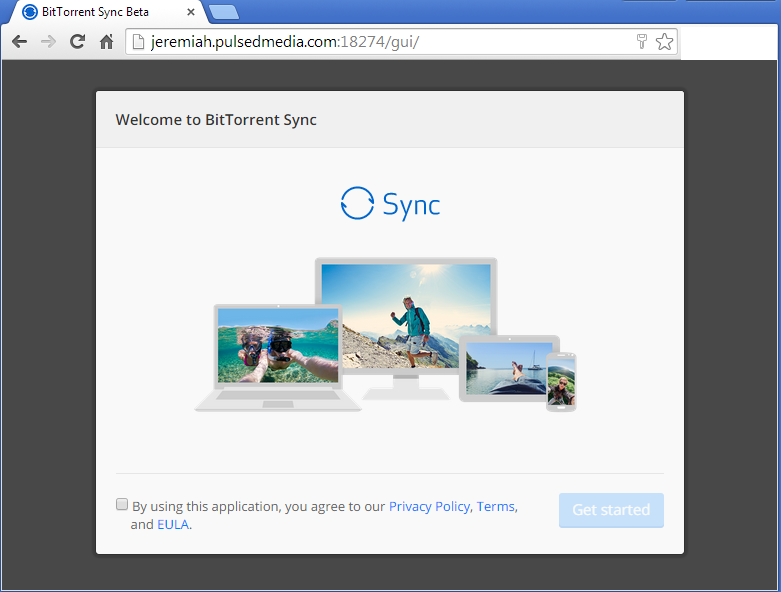Tick the agreement checkbox for the terms

[122, 505]
